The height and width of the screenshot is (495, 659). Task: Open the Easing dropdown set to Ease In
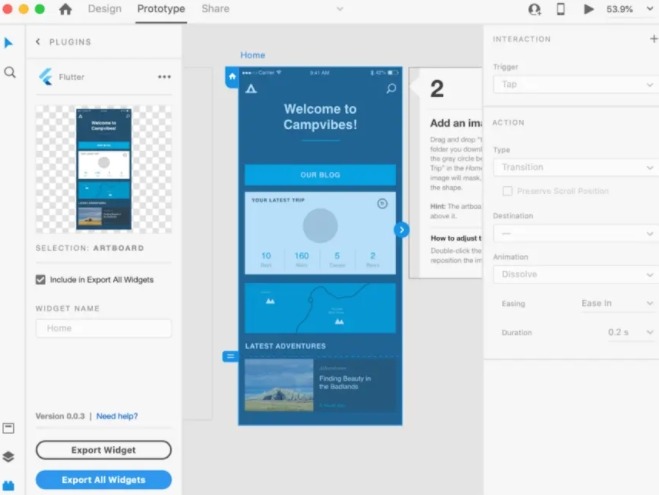point(617,303)
